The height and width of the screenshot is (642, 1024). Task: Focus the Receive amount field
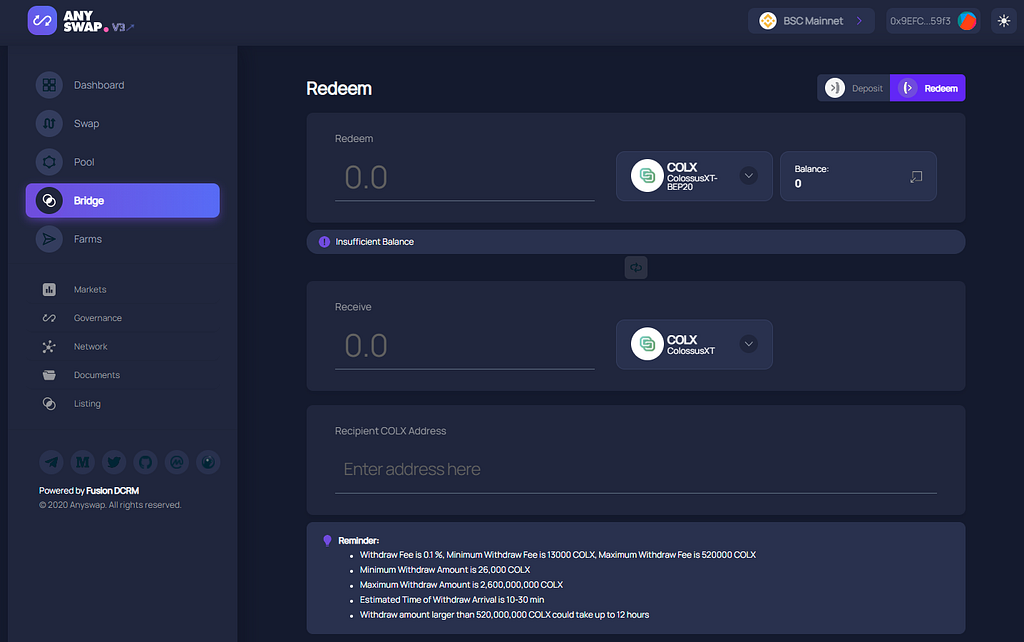coord(464,346)
